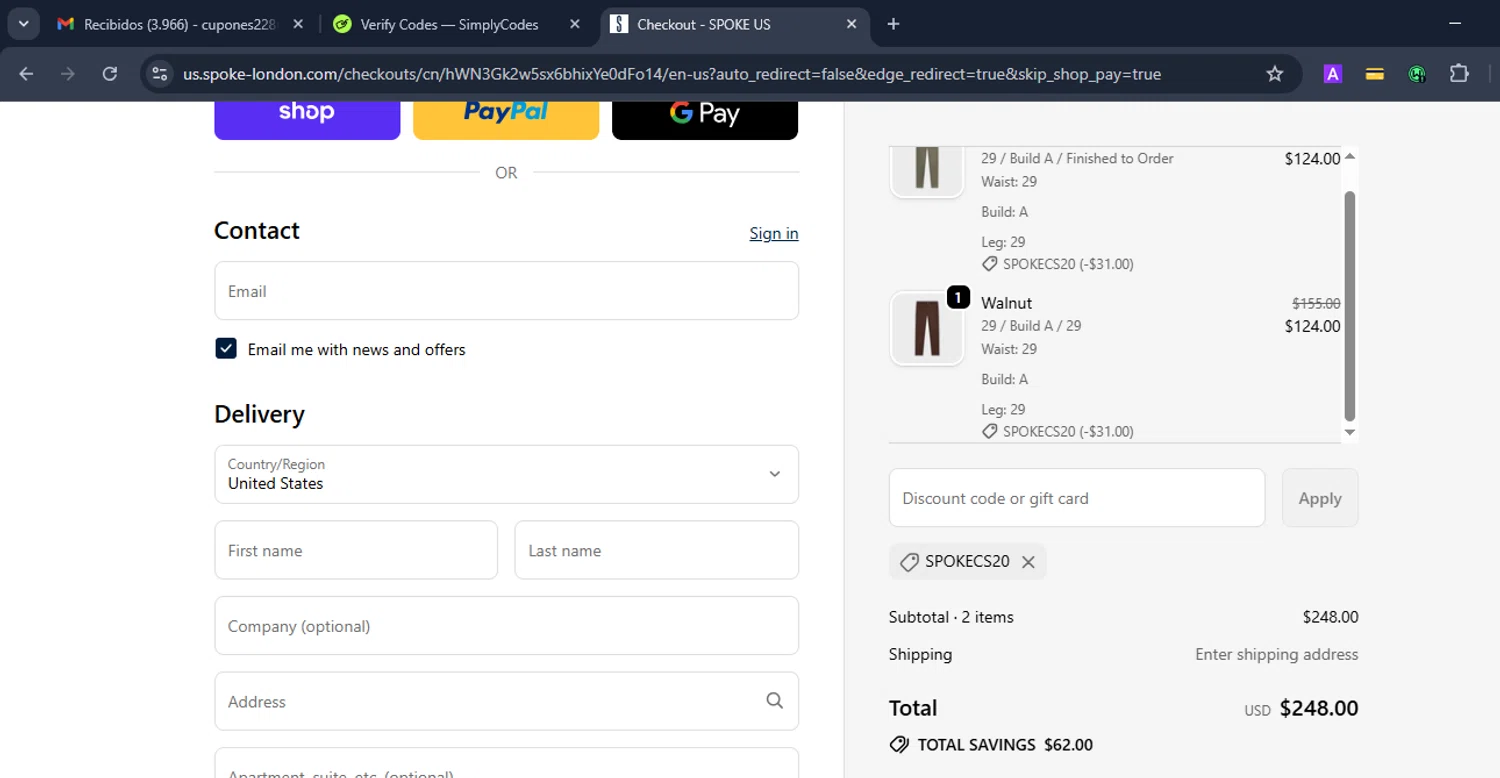Open the yellow card extension icon

[x=1374, y=74]
